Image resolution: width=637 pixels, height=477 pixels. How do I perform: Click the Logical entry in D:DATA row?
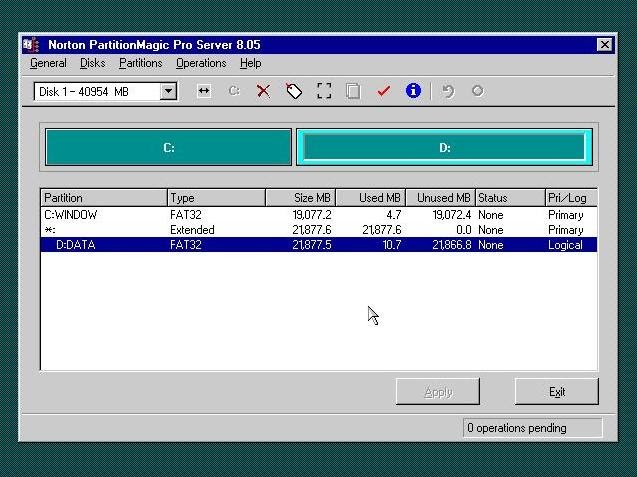tap(565, 245)
